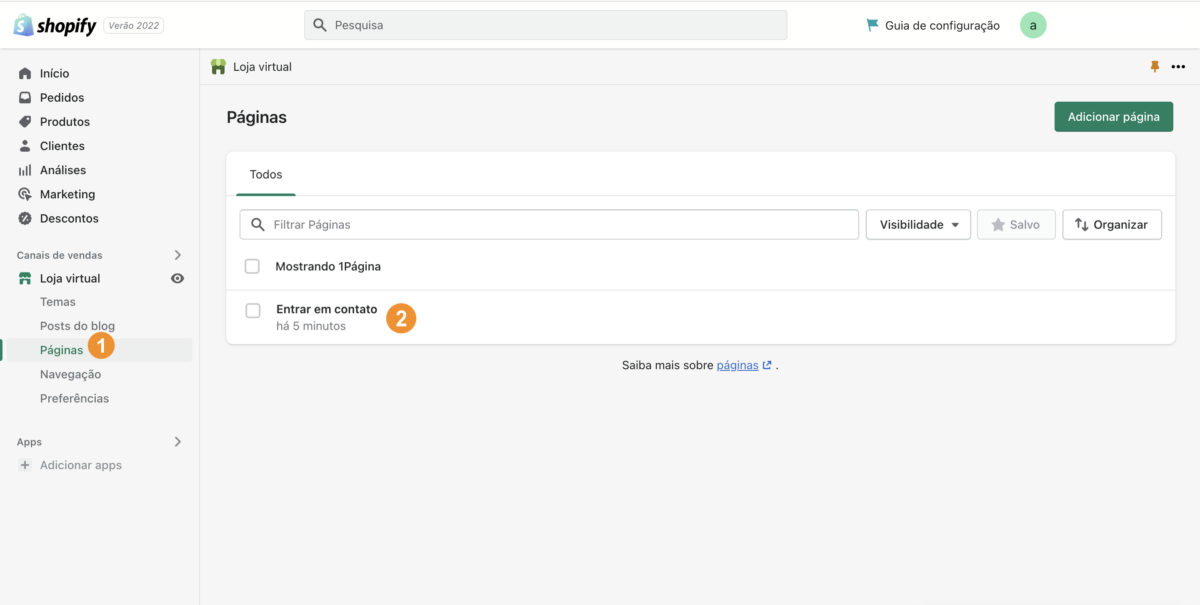1200x605 pixels.
Task: Open Temas in the sidebar
Action: click(58, 302)
